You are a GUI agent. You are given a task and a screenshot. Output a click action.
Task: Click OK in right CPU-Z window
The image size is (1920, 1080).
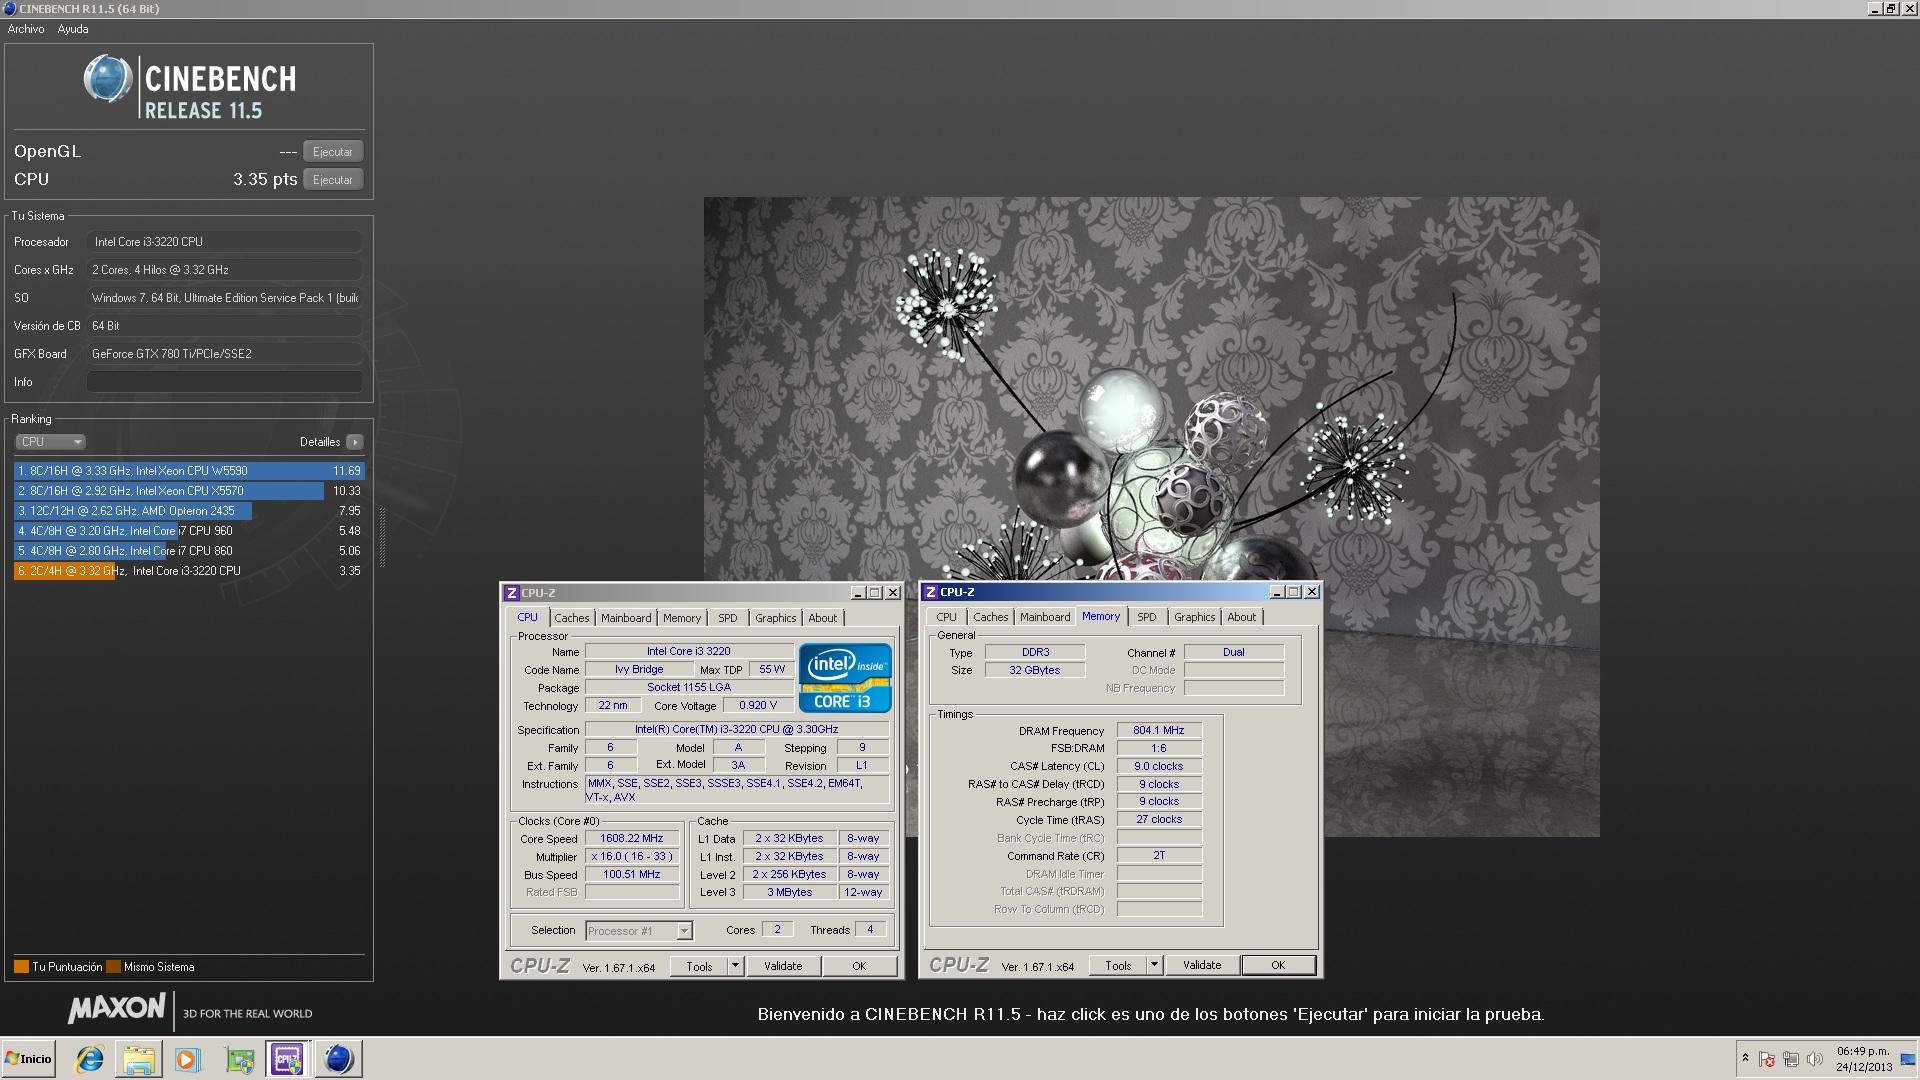[1278, 965]
